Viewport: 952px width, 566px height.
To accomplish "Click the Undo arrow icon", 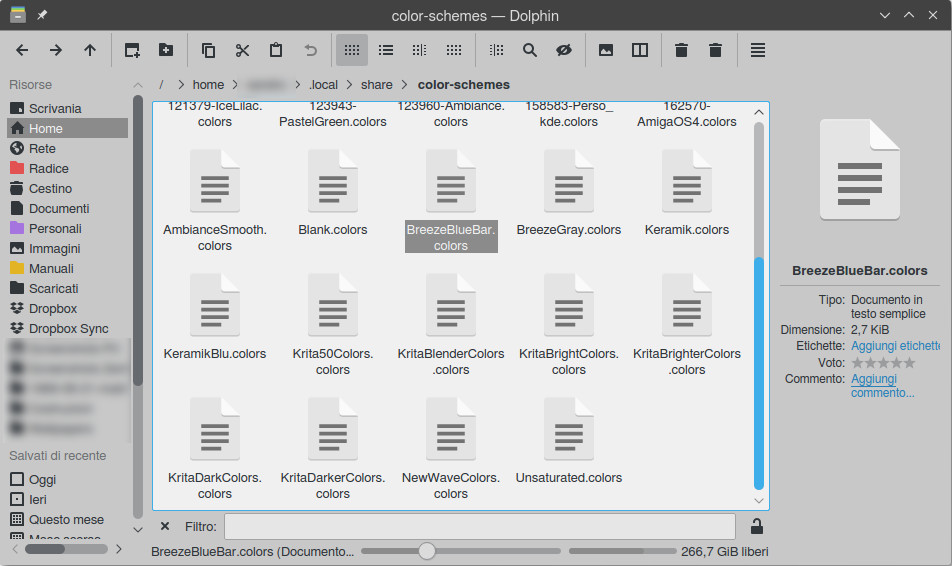I will click(310, 50).
